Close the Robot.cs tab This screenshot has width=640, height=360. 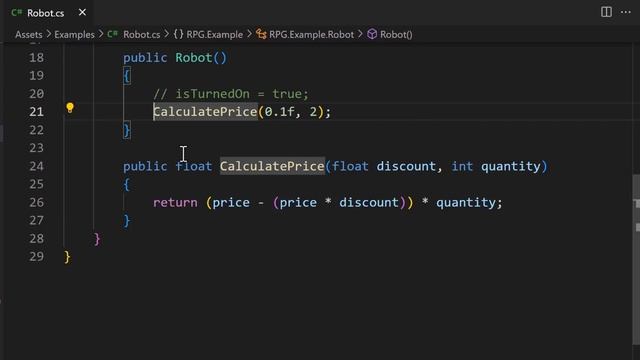pos(82,13)
